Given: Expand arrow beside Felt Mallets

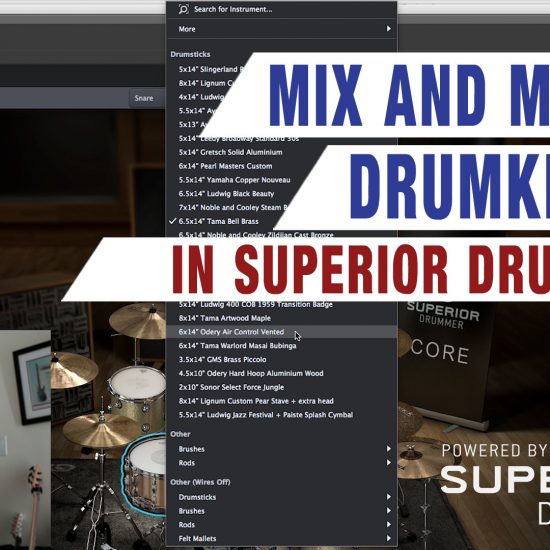Looking at the screenshot, I should [389, 538].
